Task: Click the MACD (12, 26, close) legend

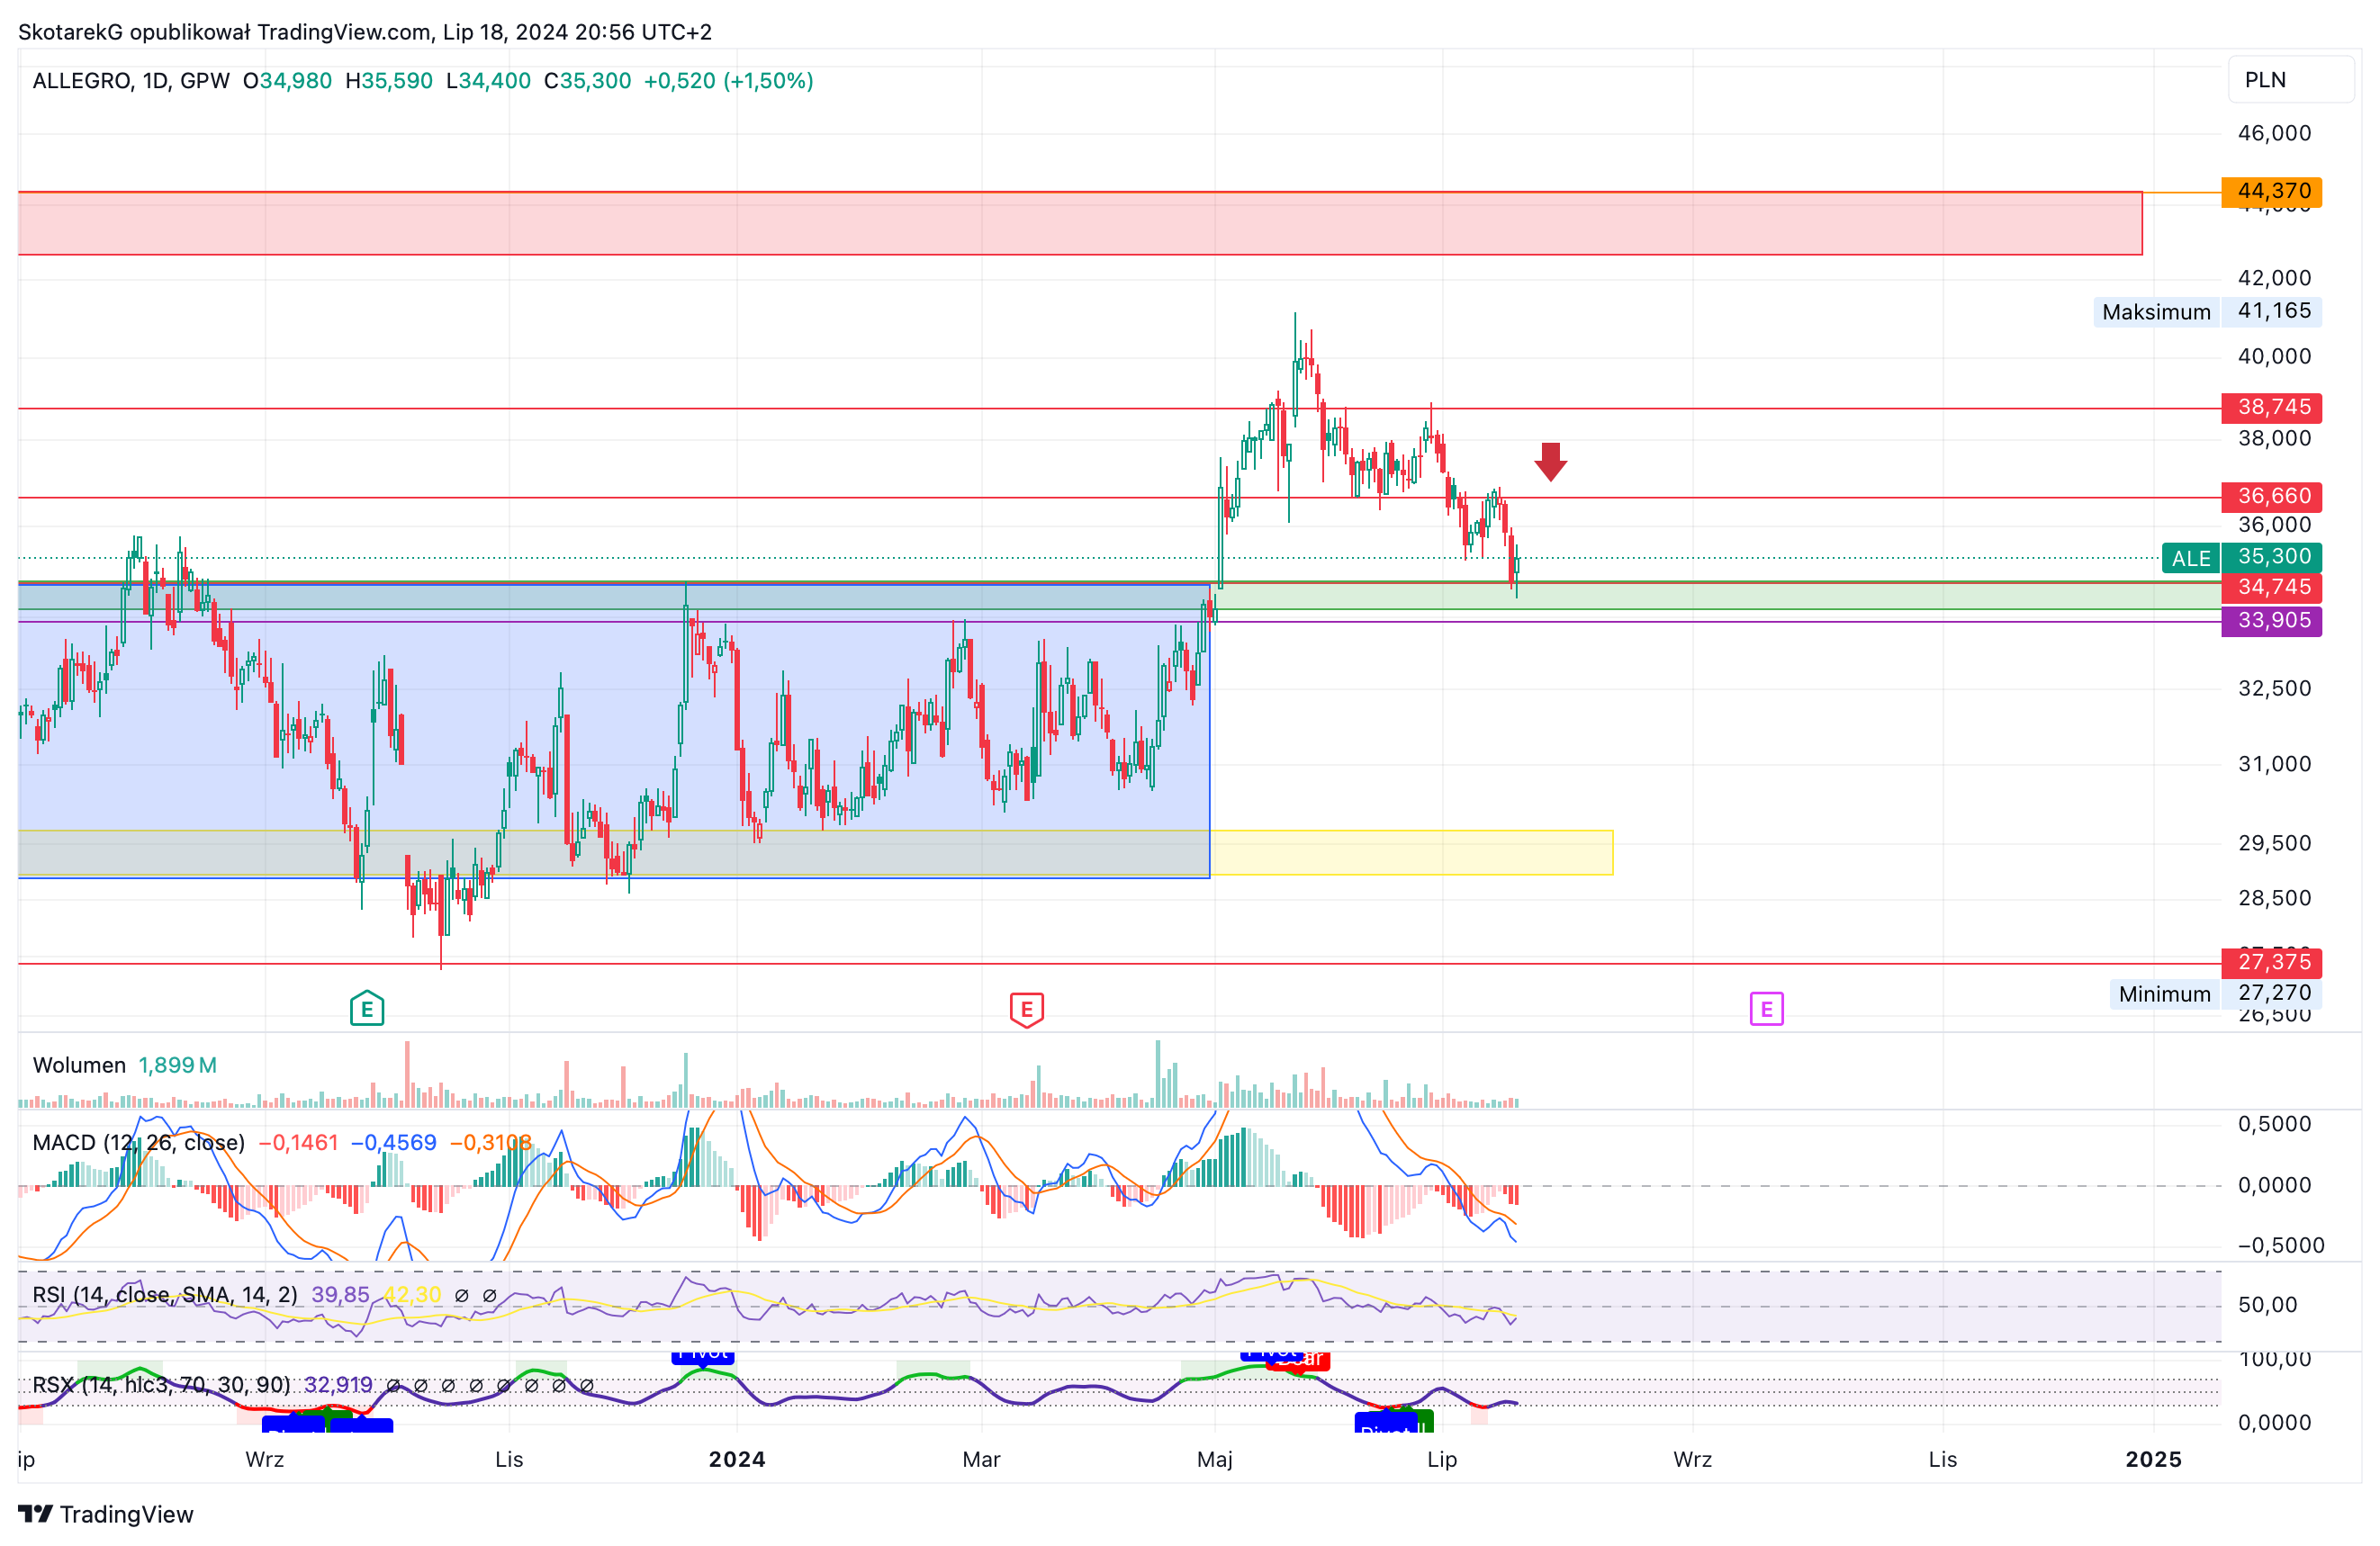Action: (x=139, y=1143)
